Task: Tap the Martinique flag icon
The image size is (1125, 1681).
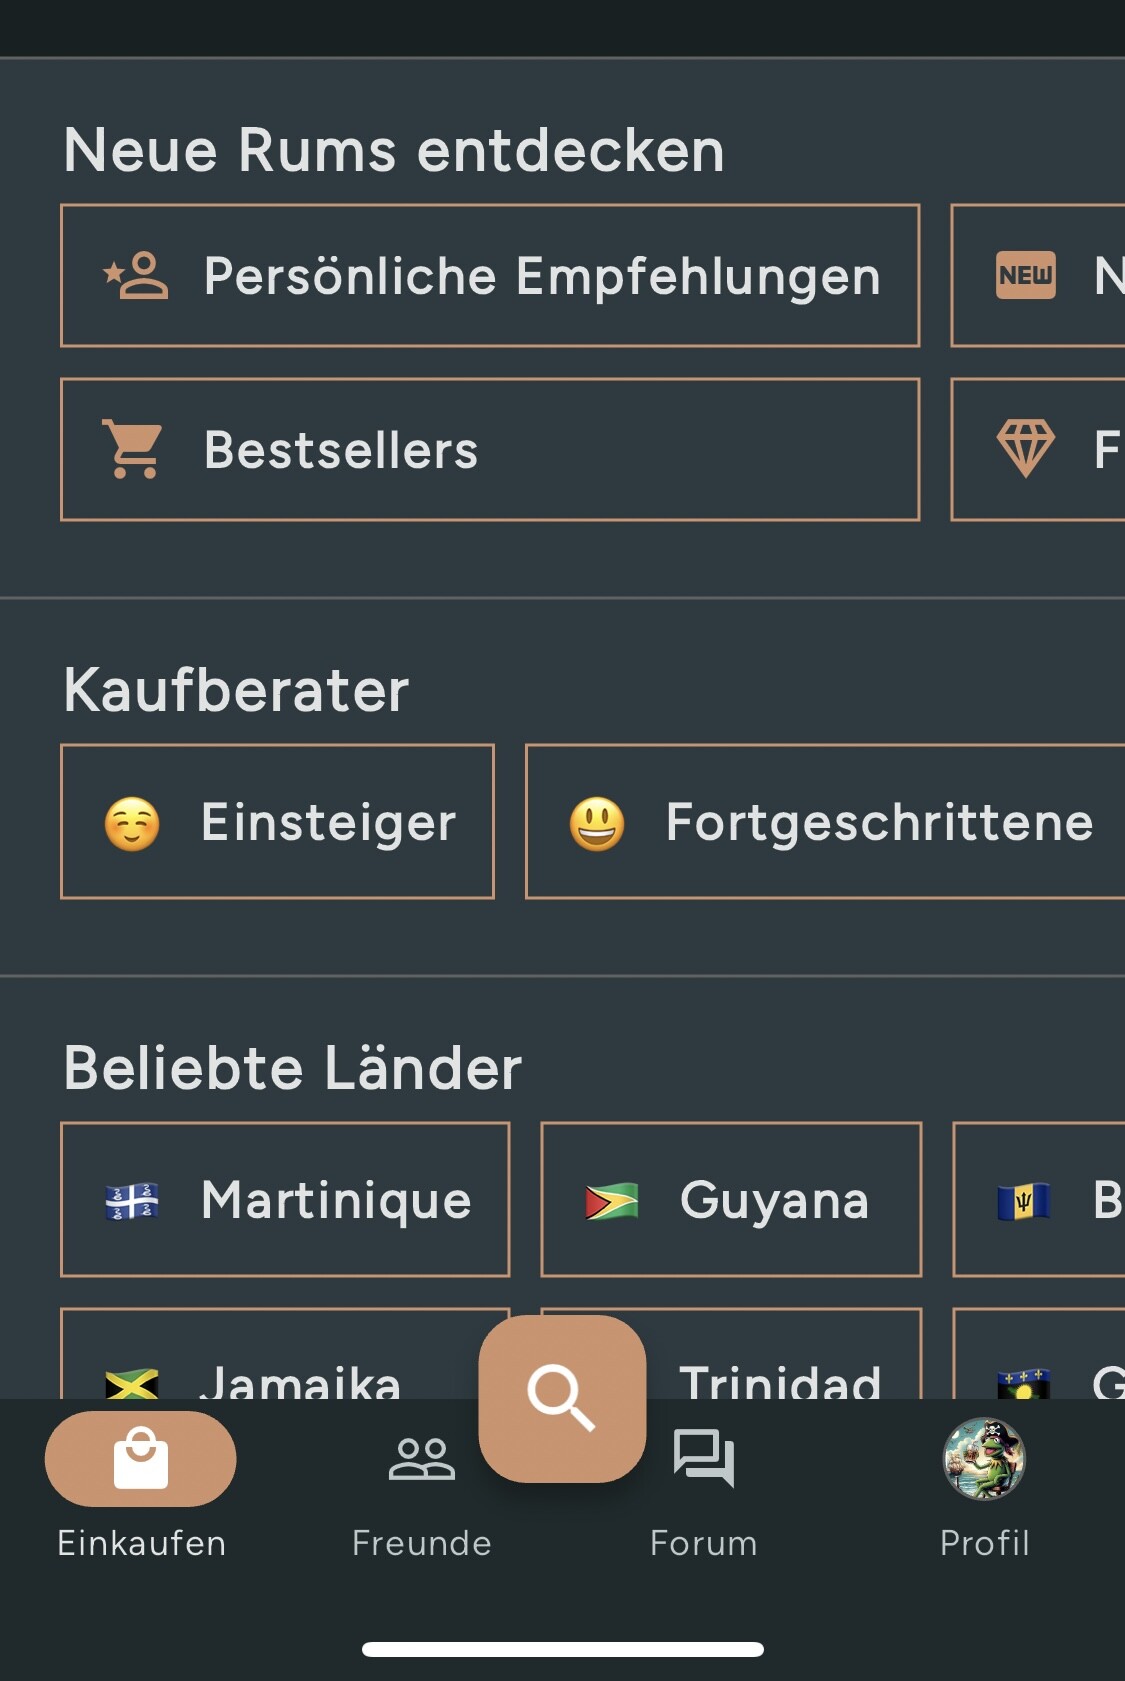Action: [132, 1201]
